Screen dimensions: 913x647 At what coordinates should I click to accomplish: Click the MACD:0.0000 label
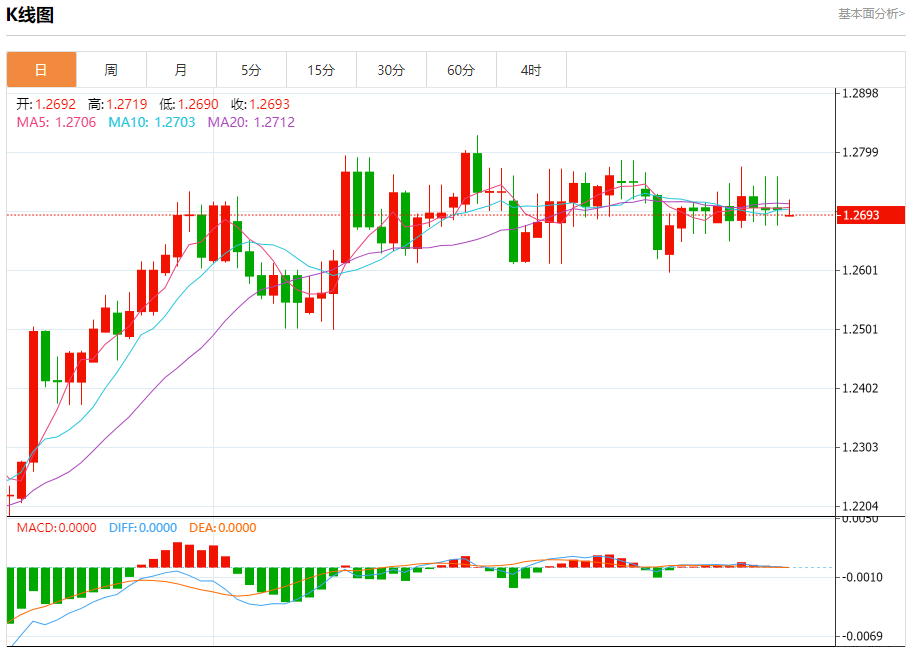(56, 528)
